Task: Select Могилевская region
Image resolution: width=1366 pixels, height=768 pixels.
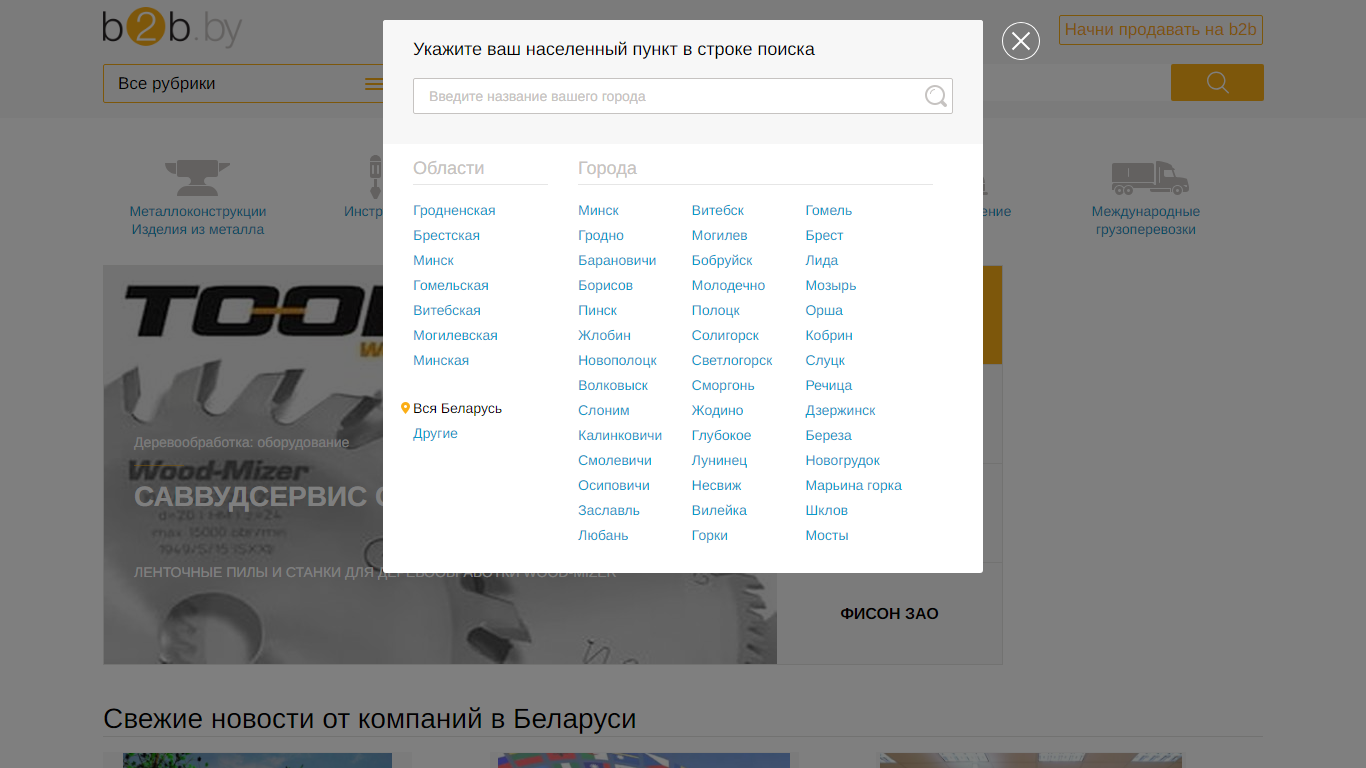Action: (x=455, y=335)
